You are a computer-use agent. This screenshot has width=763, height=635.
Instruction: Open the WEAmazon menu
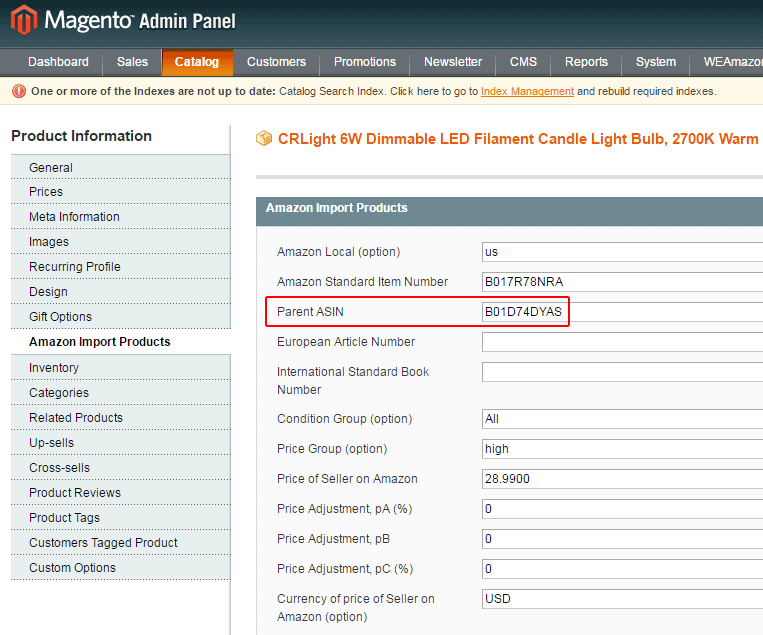[x=727, y=62]
